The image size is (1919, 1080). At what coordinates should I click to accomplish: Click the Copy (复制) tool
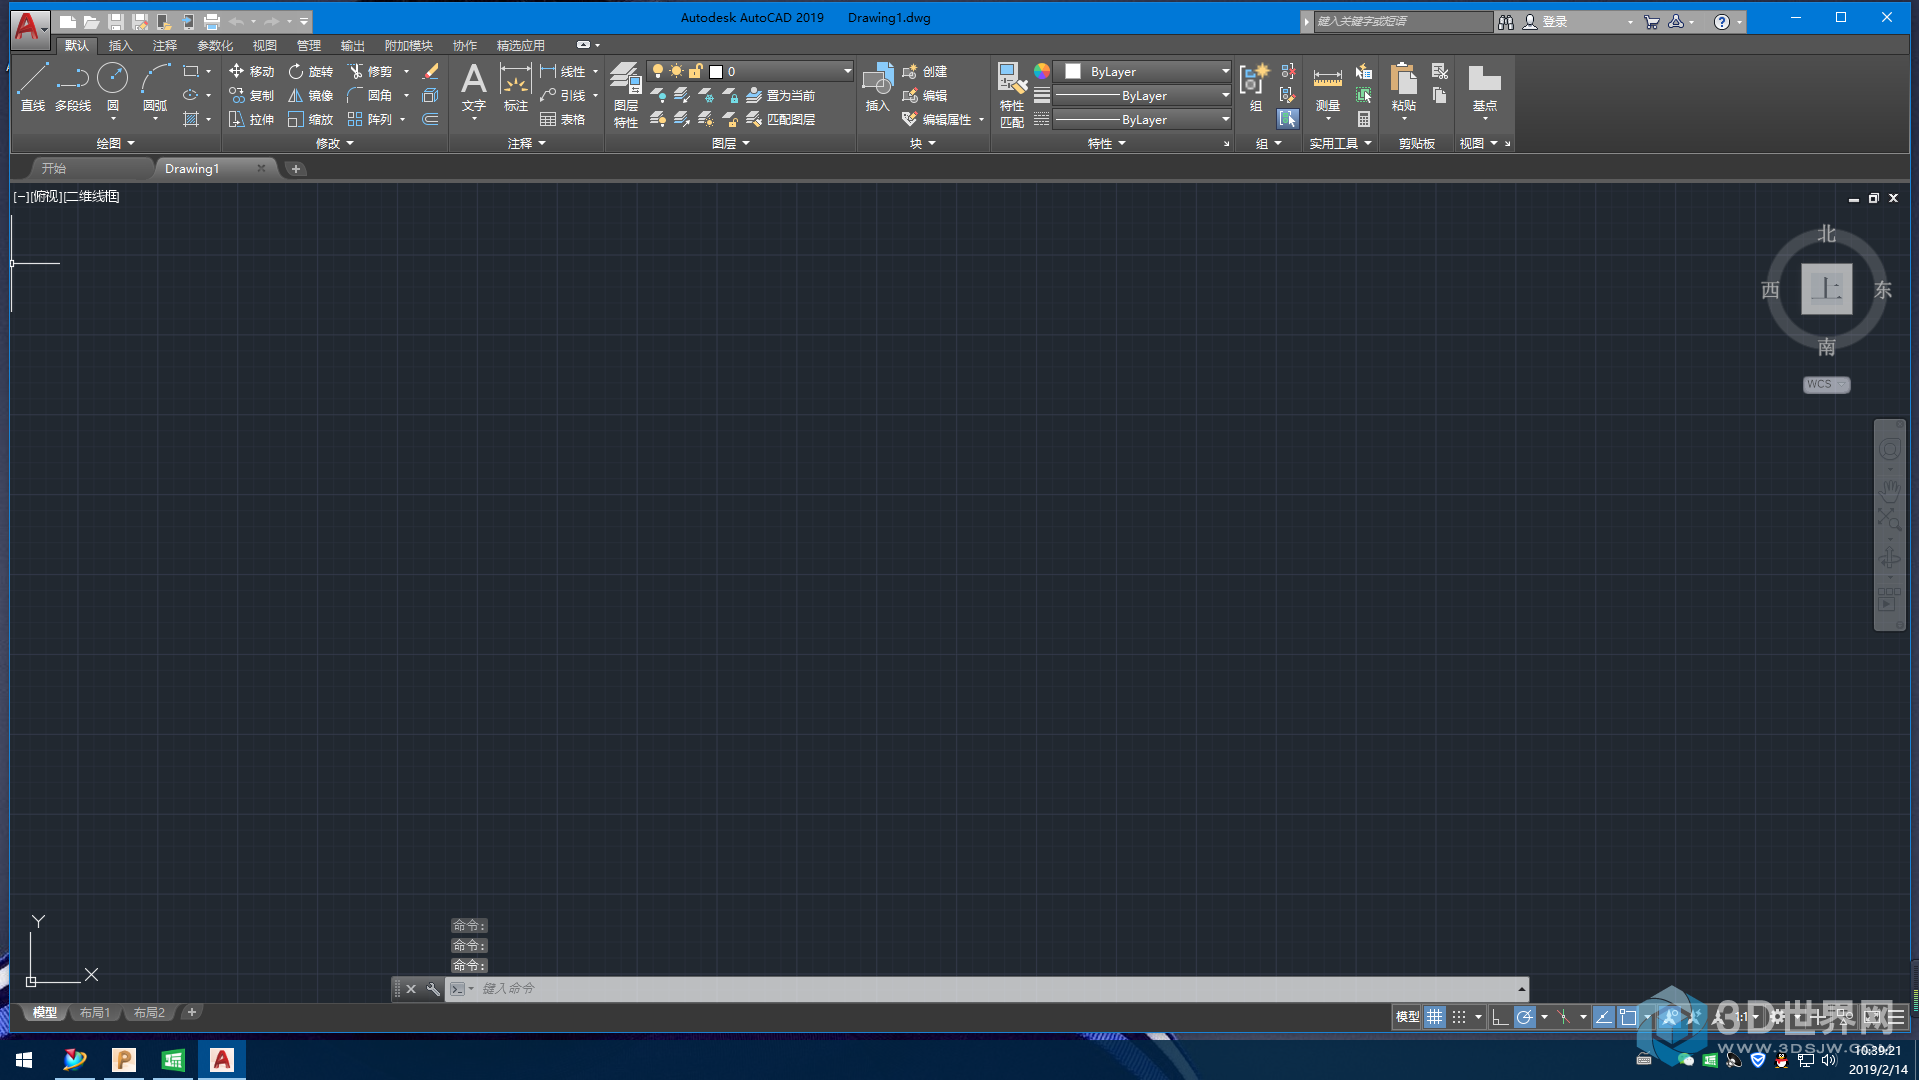coord(251,95)
